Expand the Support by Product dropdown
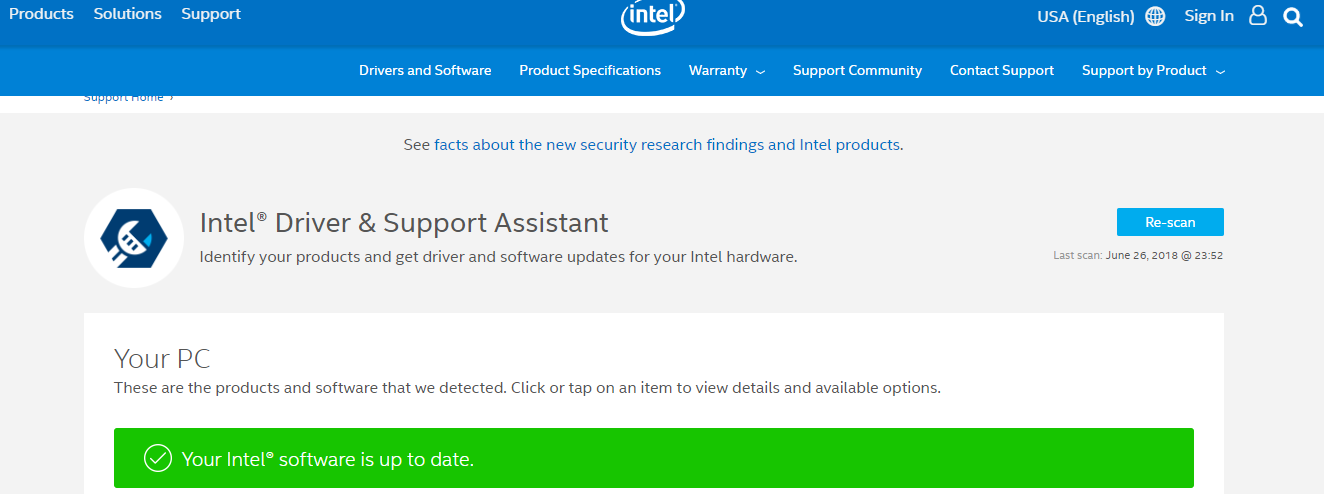Viewport: 1324px width, 494px height. click(x=1153, y=71)
